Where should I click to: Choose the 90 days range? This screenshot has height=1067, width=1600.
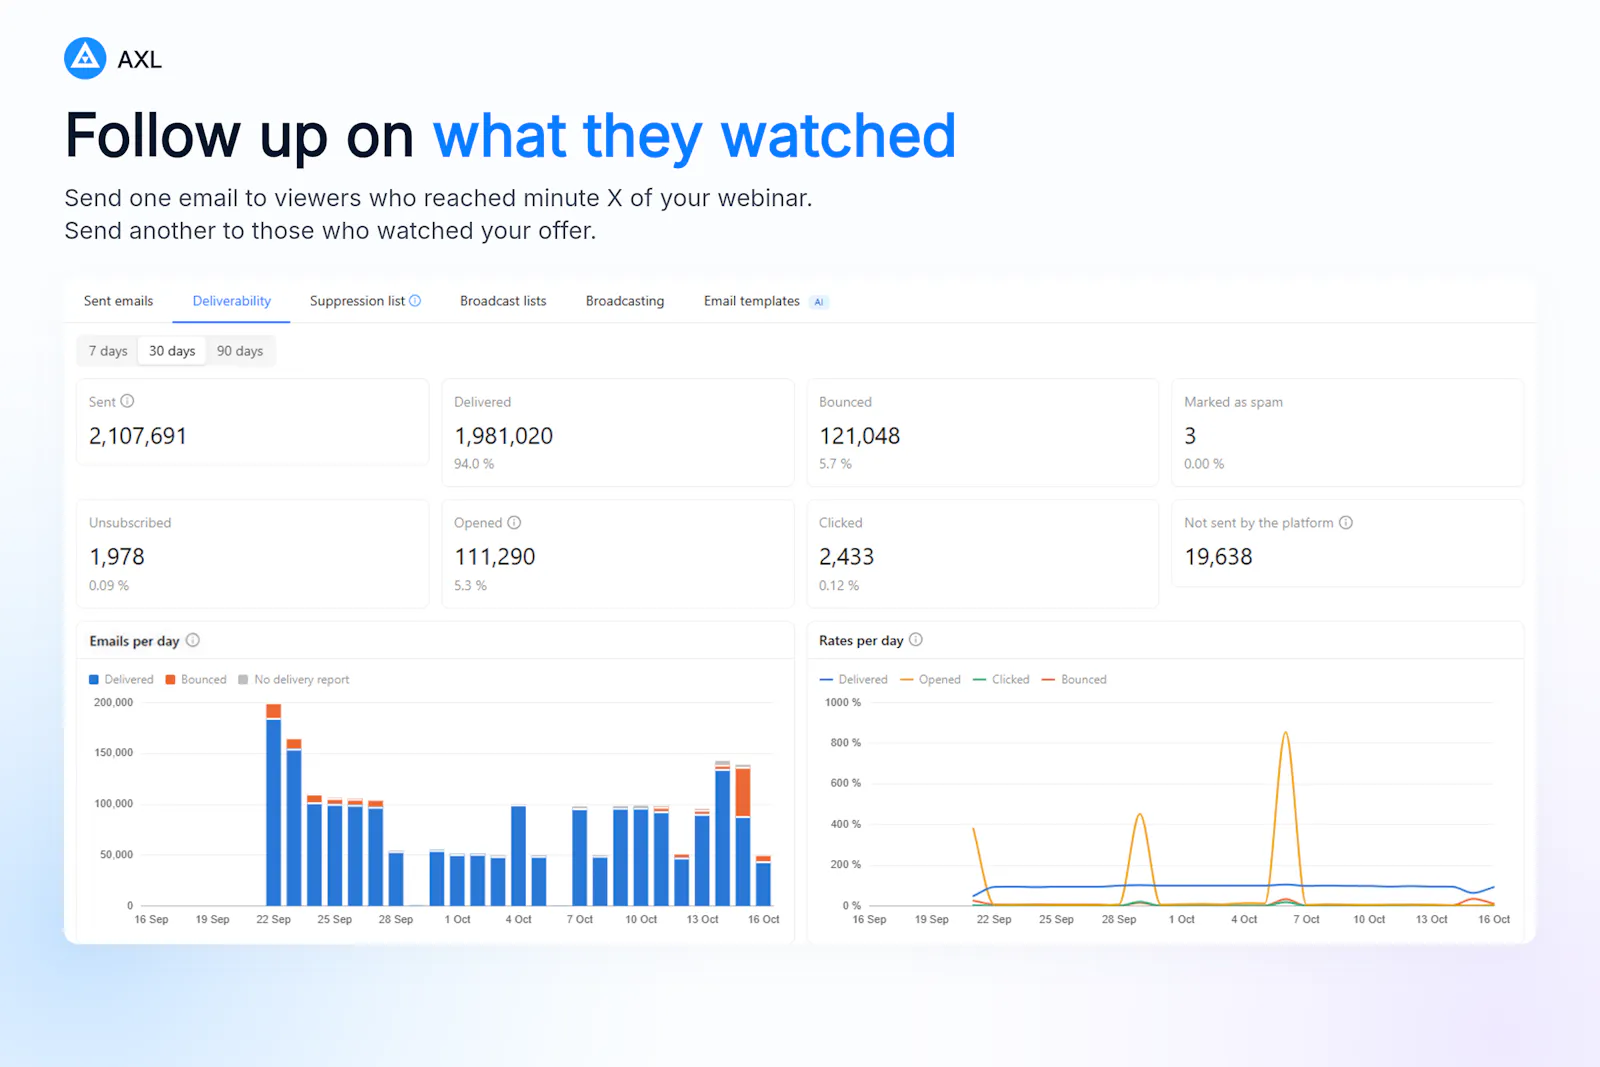pyautogui.click(x=240, y=351)
